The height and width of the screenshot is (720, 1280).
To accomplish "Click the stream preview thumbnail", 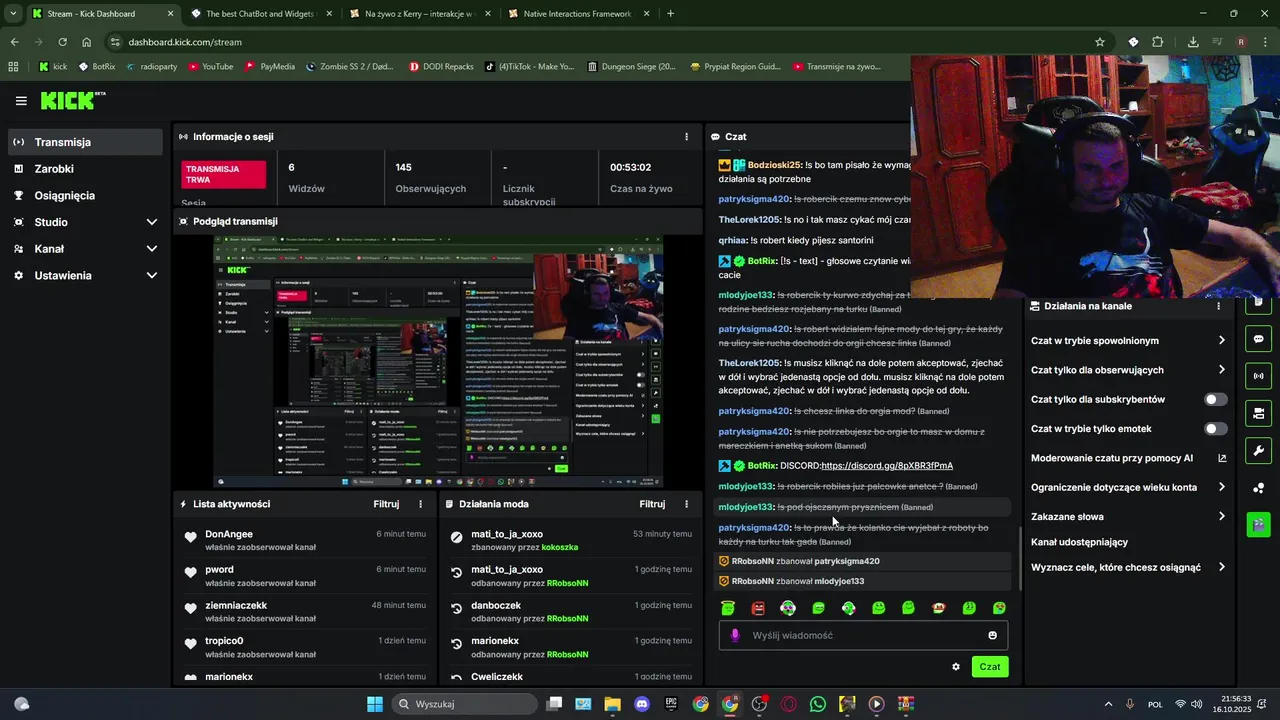I will [x=438, y=362].
